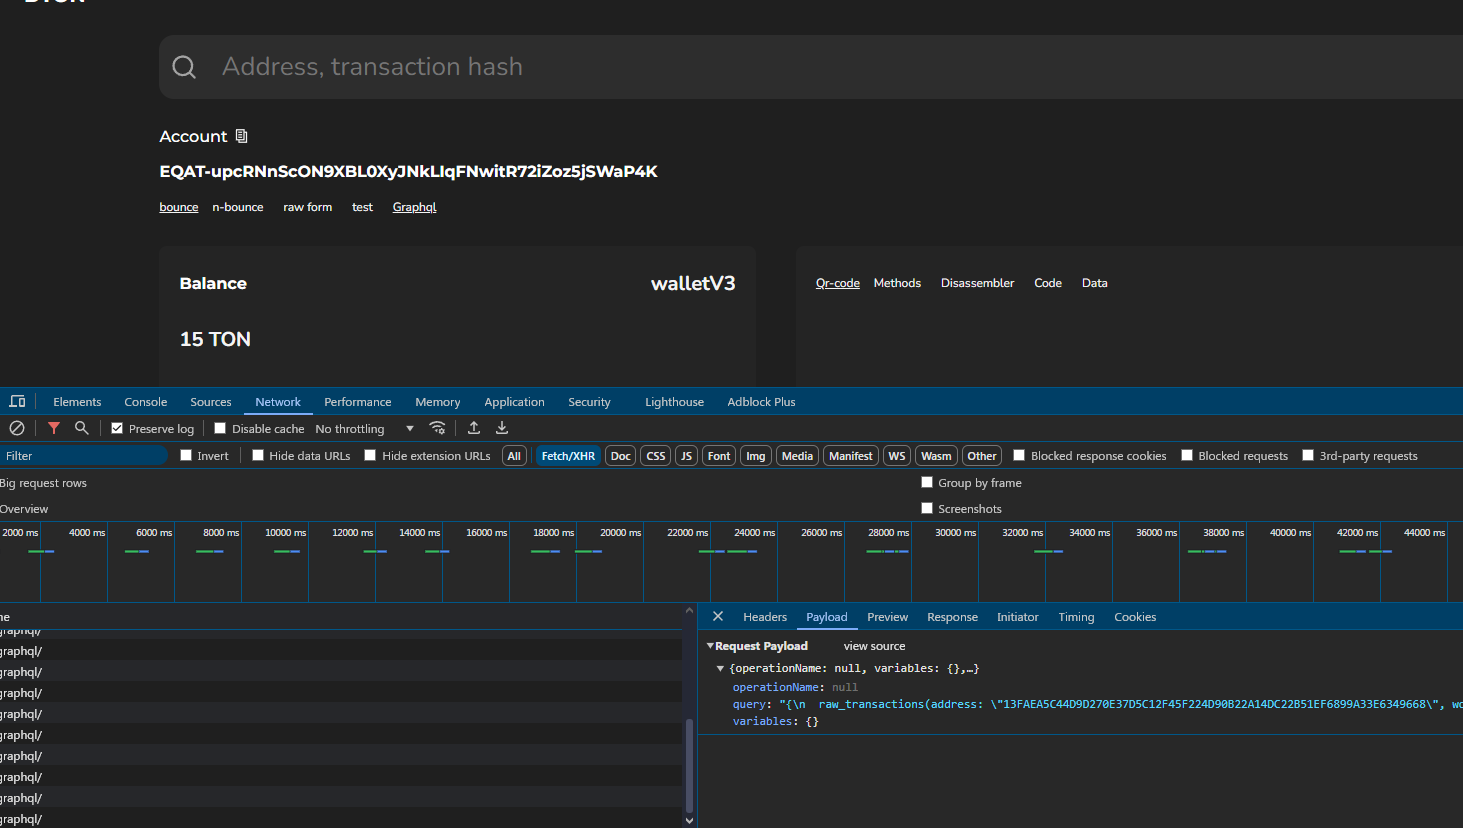Open the Graphql link under account

point(414,207)
